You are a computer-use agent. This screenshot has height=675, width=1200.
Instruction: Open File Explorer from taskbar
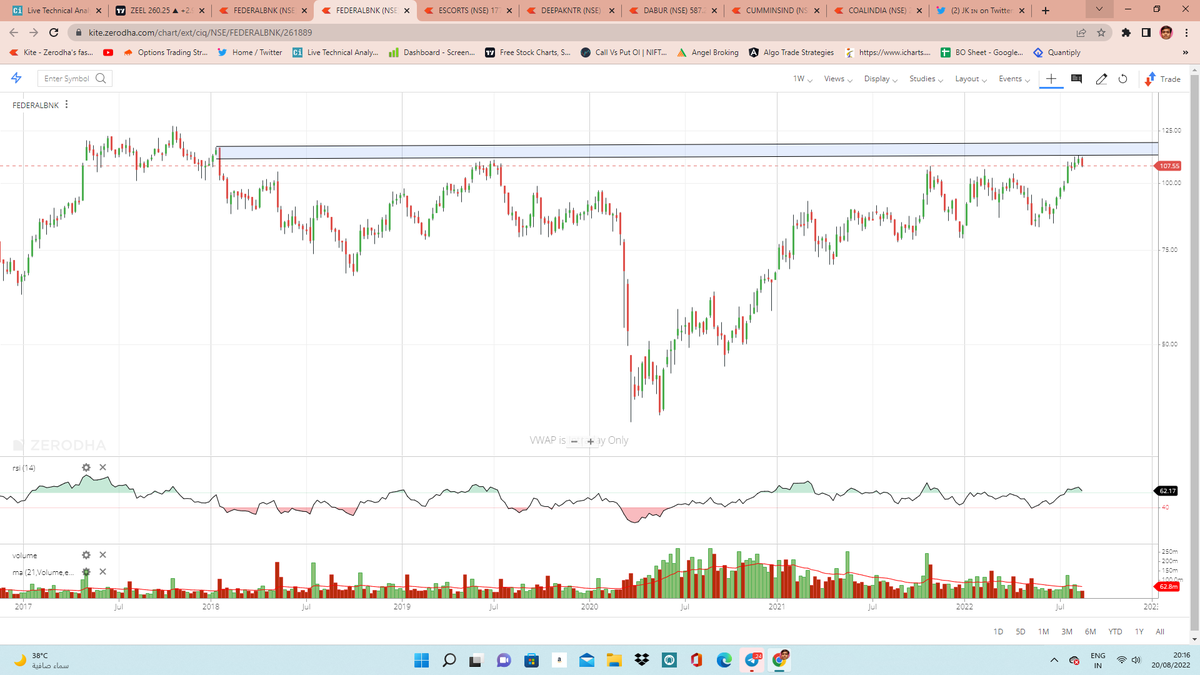[x=614, y=659]
